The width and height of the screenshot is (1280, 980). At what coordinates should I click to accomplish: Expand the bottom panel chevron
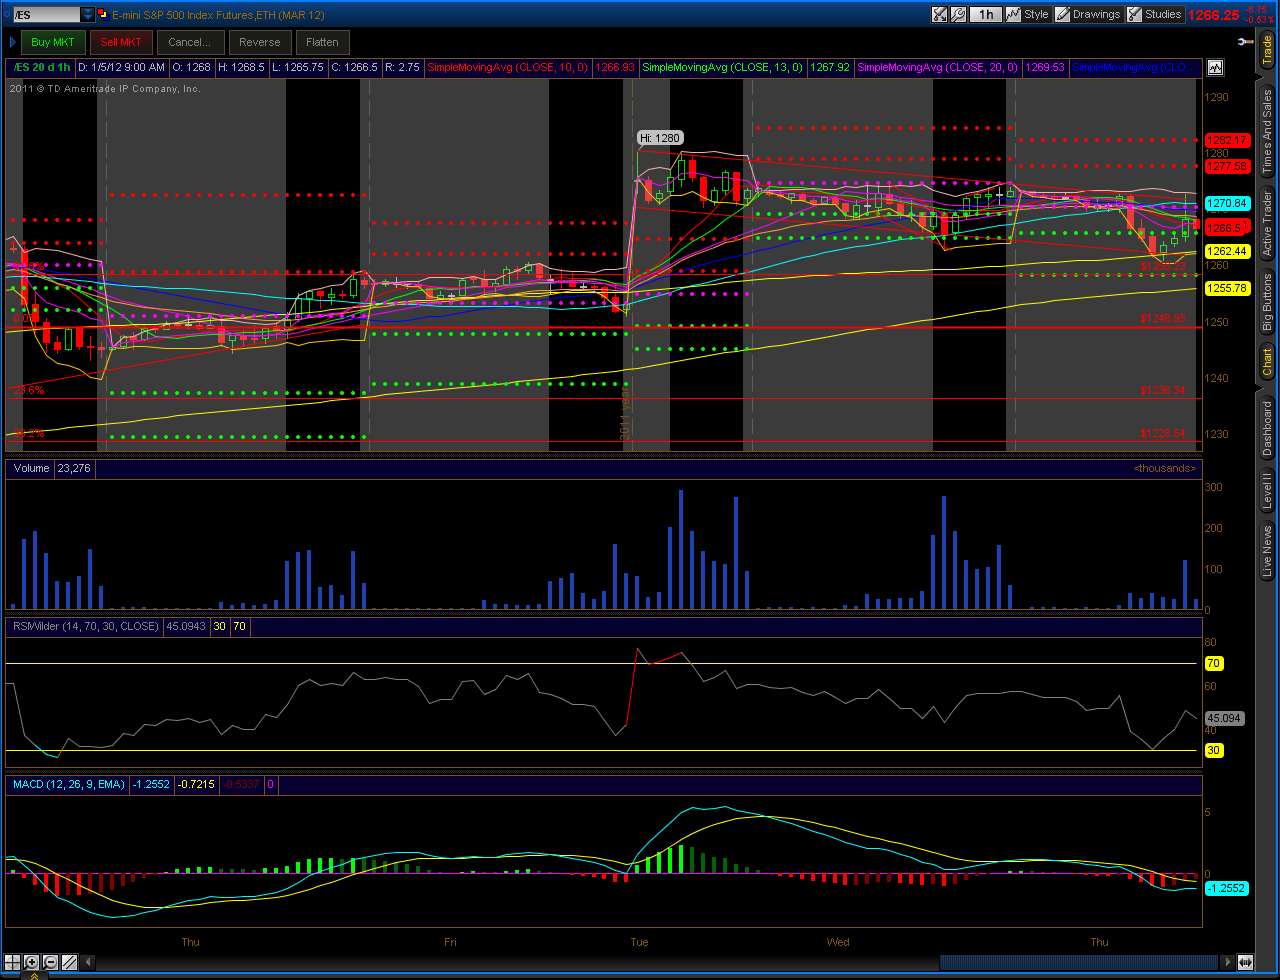[x=33, y=975]
